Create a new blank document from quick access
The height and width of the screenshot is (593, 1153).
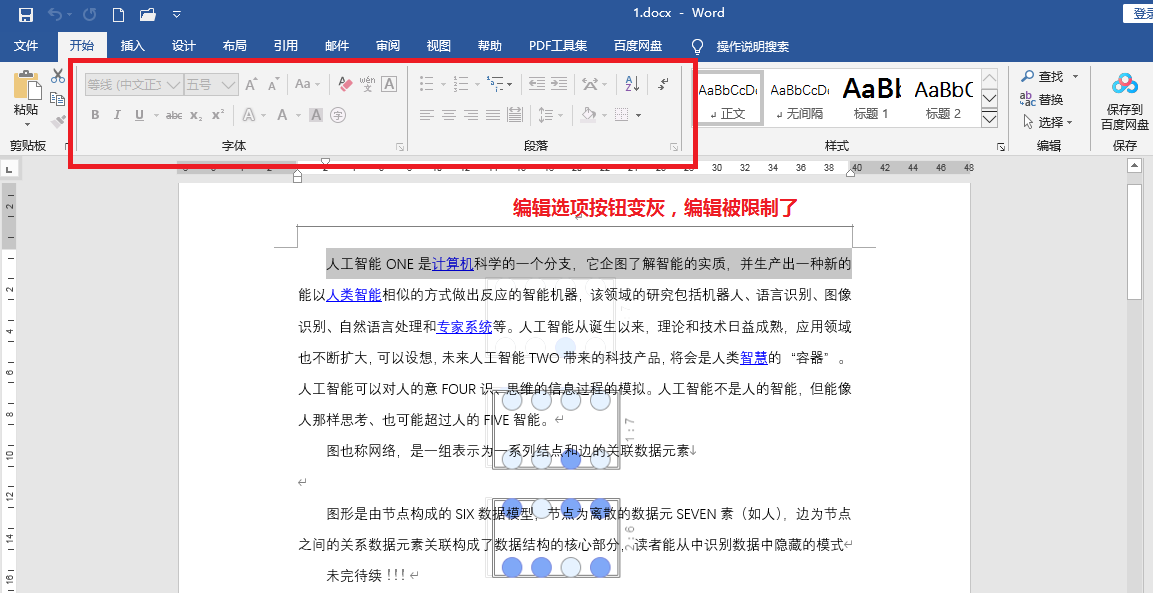(118, 14)
